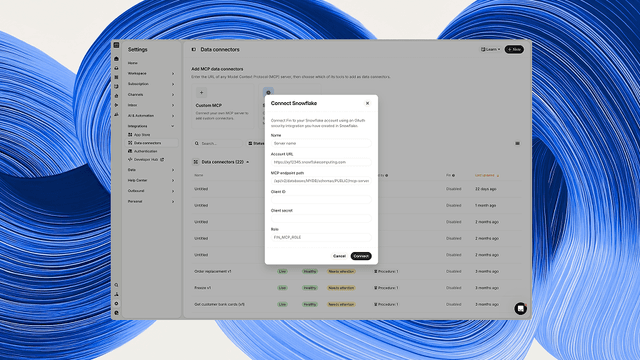Expand the AI & Automation section
The image size is (640, 360).
(x=151, y=116)
